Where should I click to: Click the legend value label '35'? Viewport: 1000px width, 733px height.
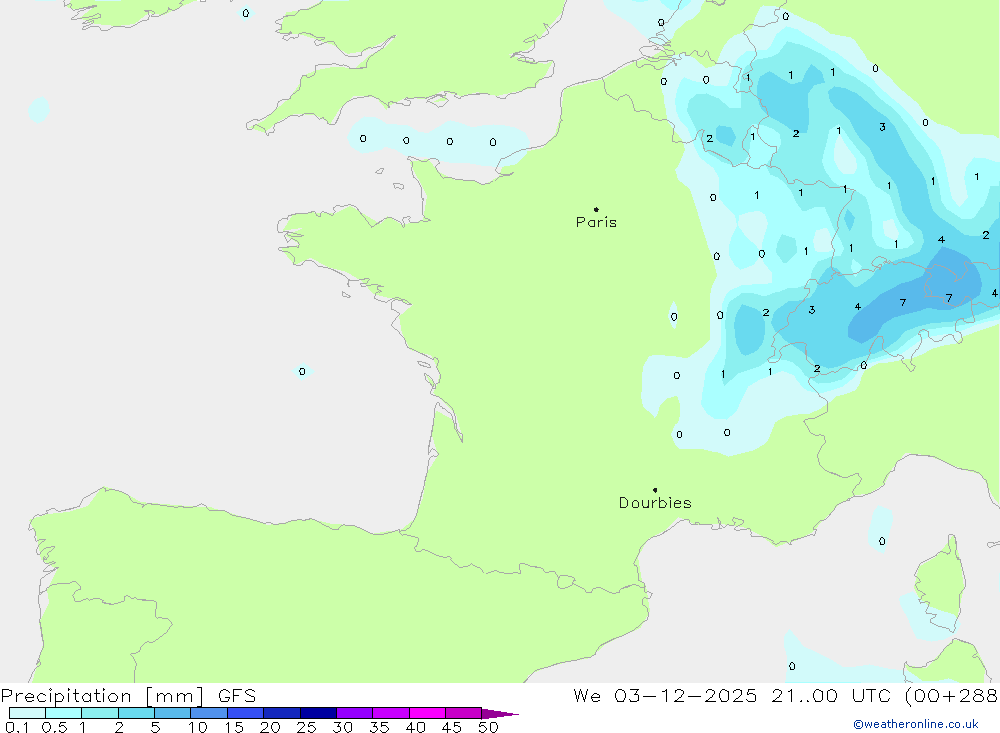[379, 727]
